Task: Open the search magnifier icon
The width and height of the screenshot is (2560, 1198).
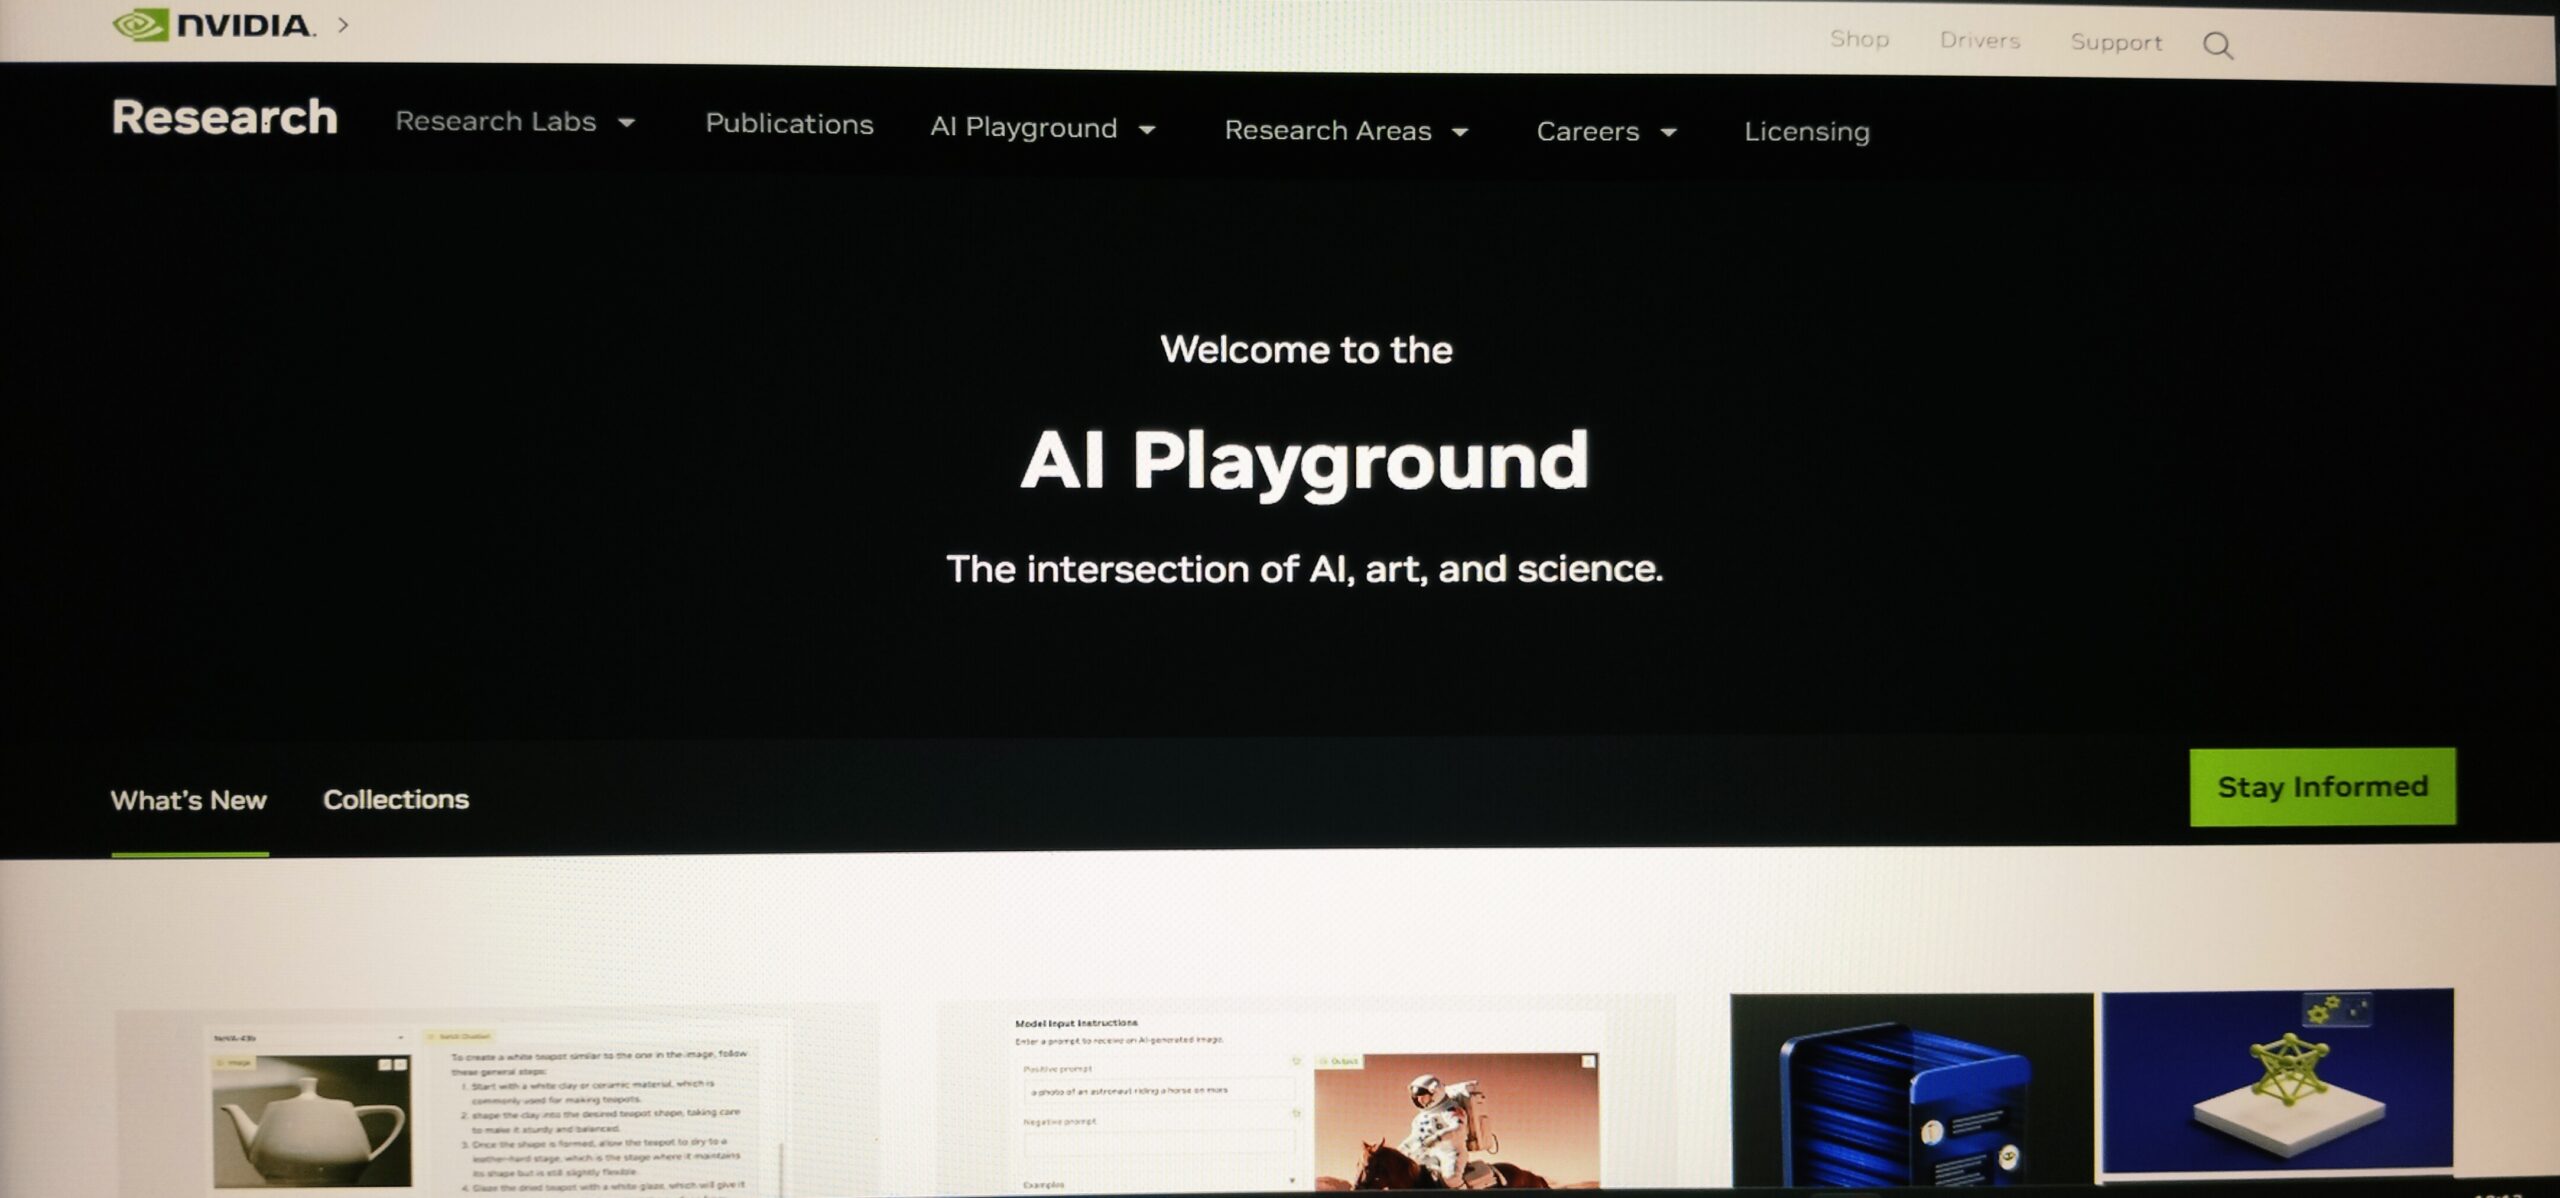Action: pos(2218,45)
